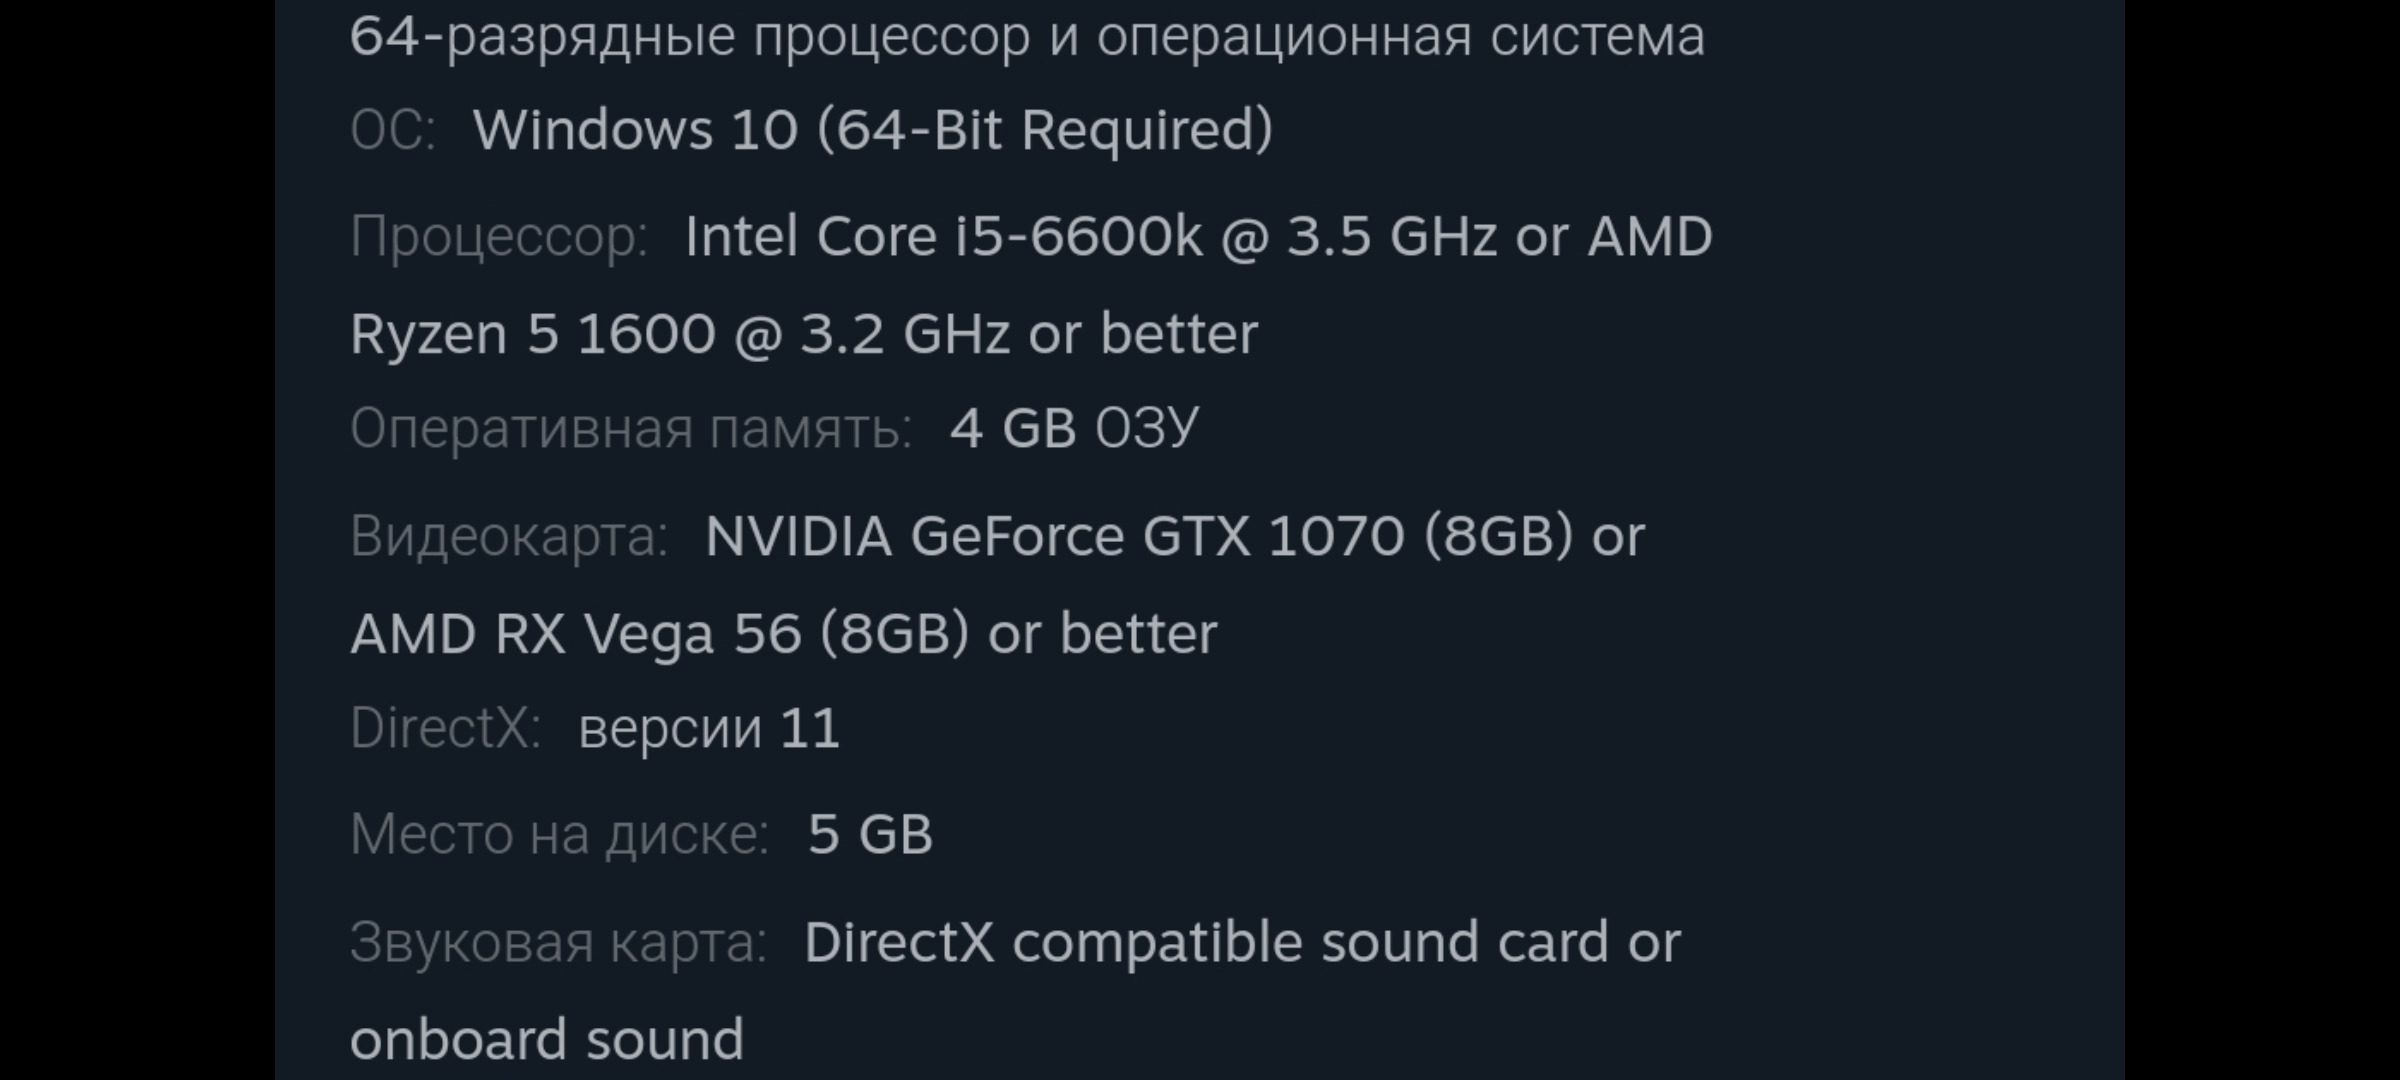Select the Процессор: label
2400x1080 pixels.
499,238
